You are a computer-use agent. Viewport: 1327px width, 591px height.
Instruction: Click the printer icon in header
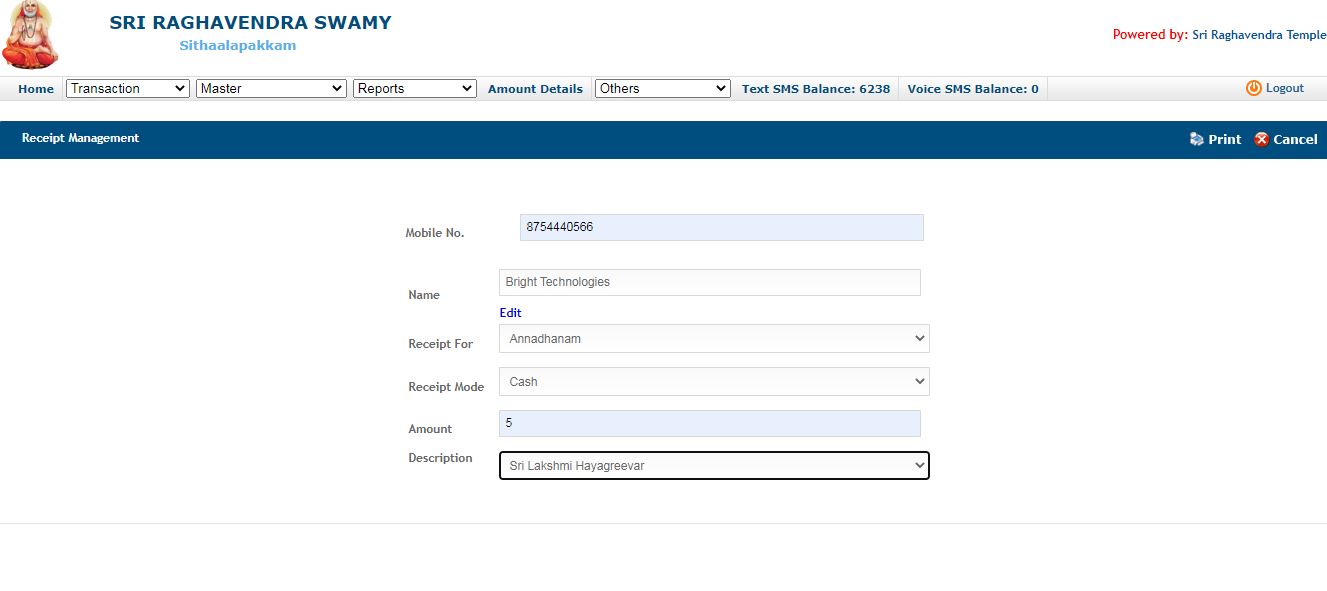point(1196,139)
